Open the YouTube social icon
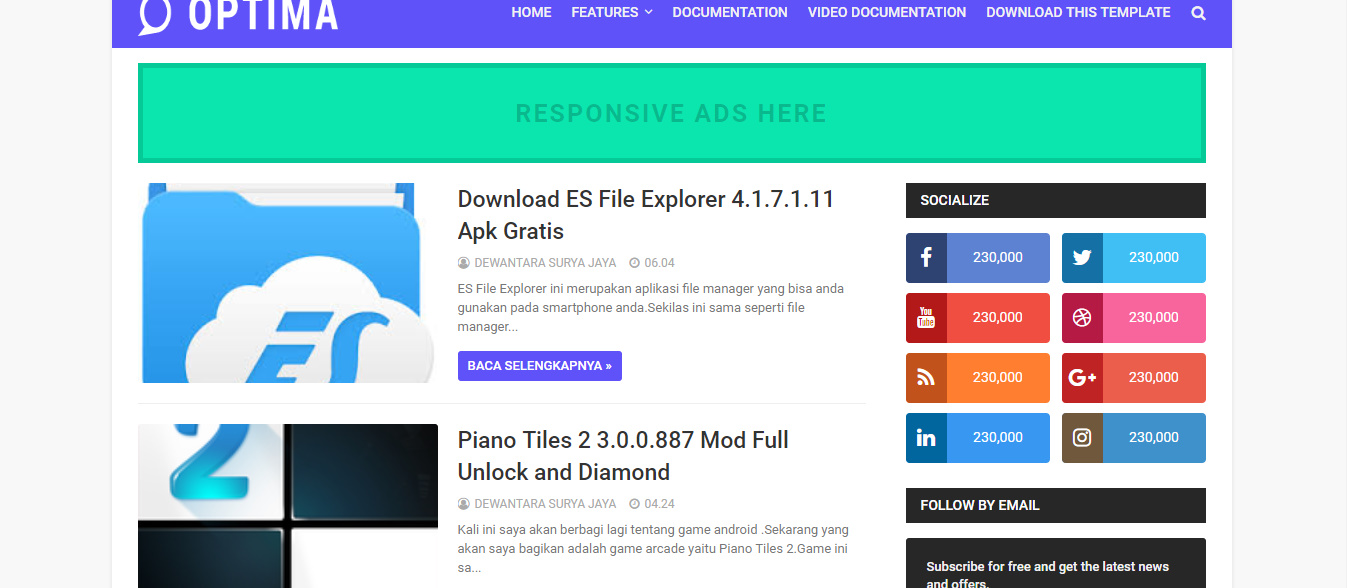 tap(926, 318)
